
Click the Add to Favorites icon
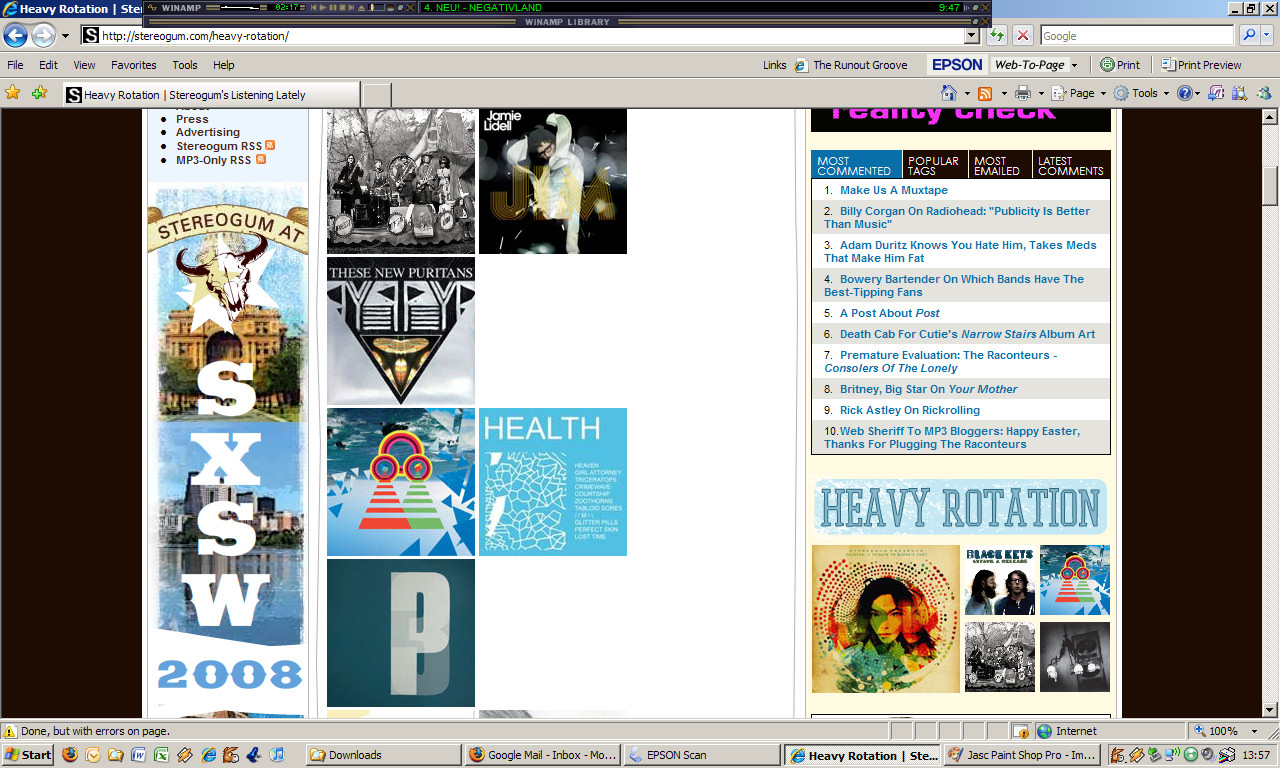tap(39, 93)
